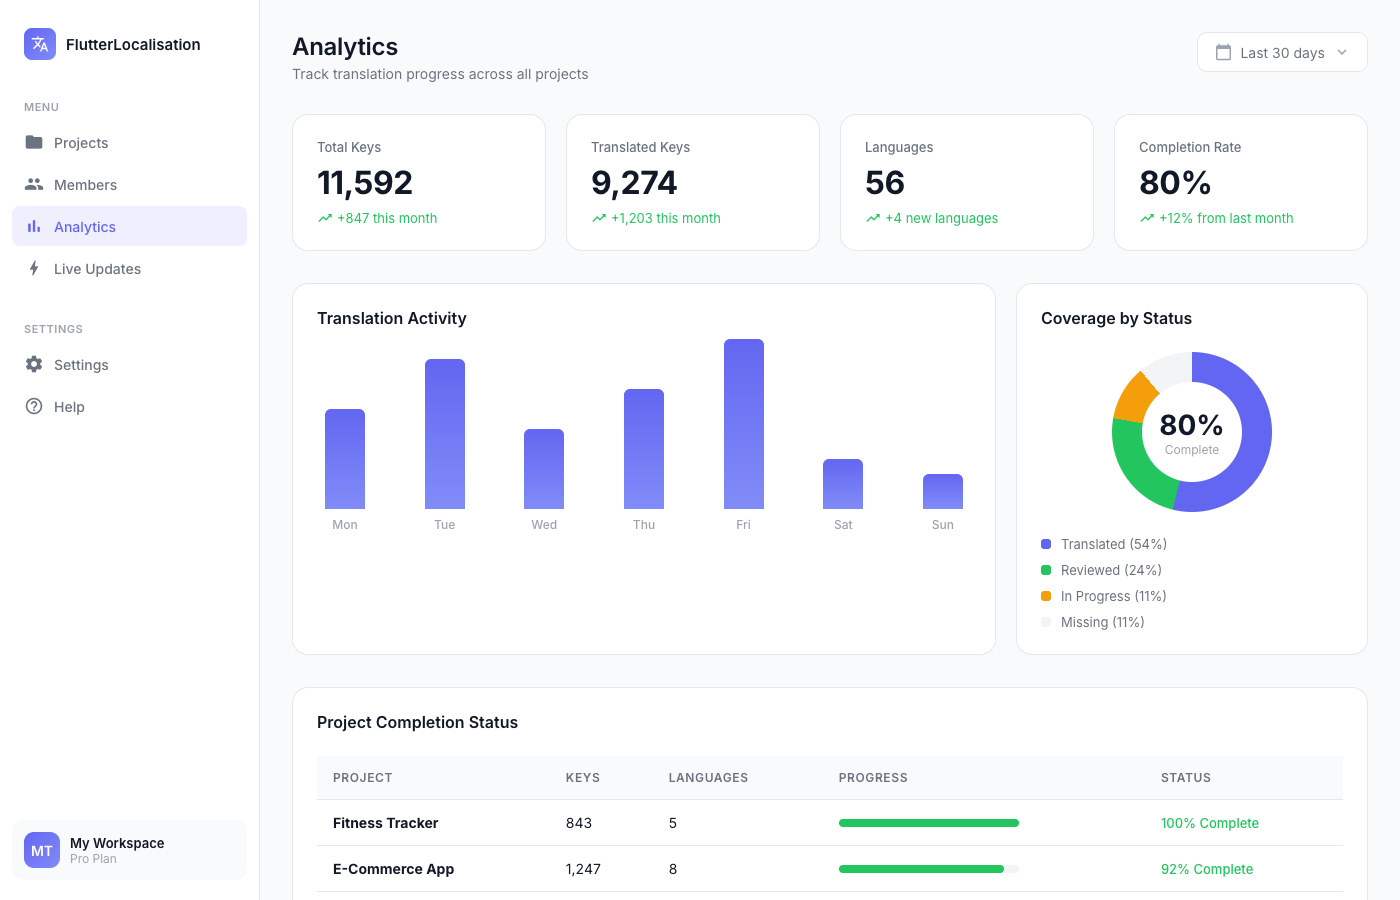Click the MT workspace avatar badge

(x=41, y=850)
